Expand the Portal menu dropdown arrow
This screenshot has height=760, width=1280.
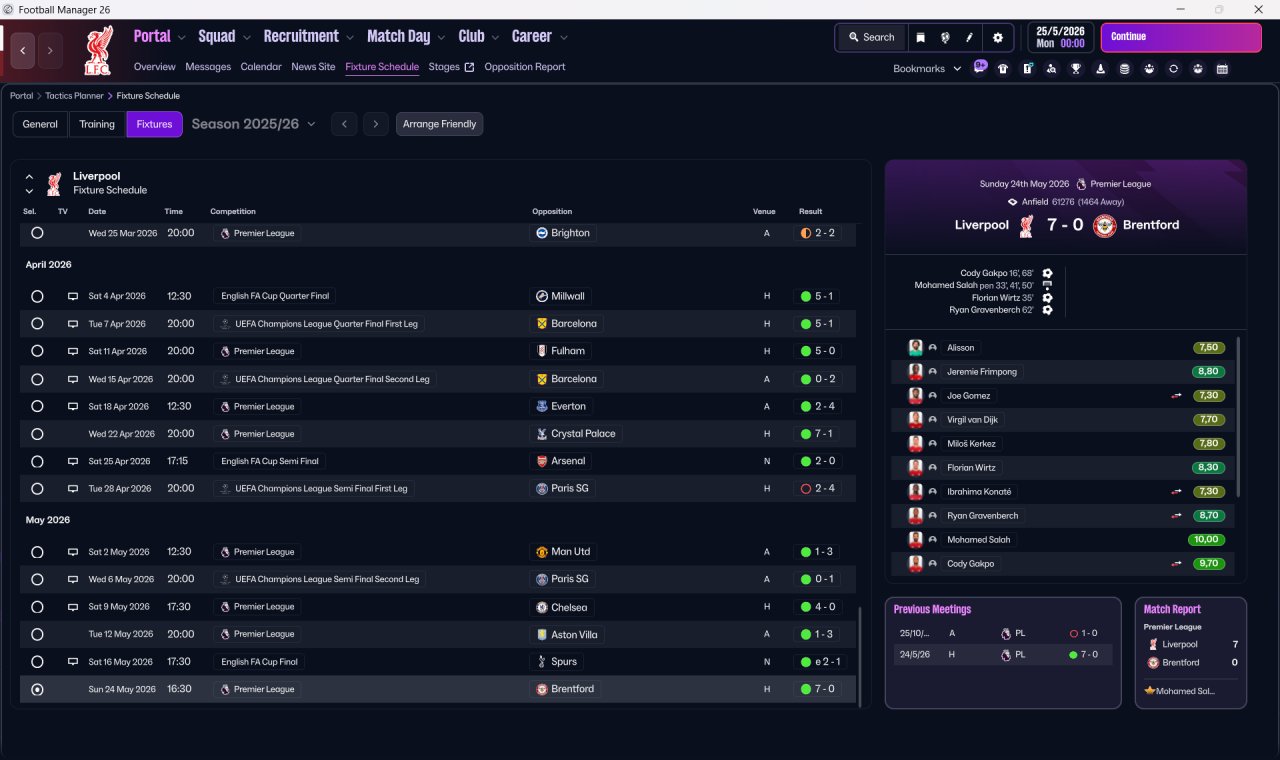pyautogui.click(x=181, y=38)
